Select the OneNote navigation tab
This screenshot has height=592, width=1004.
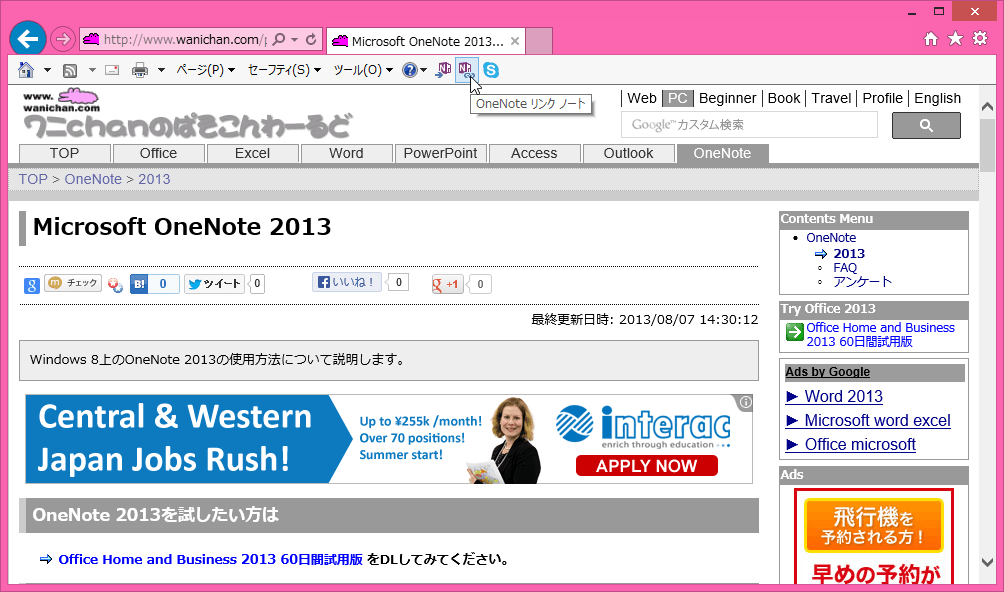pos(722,154)
